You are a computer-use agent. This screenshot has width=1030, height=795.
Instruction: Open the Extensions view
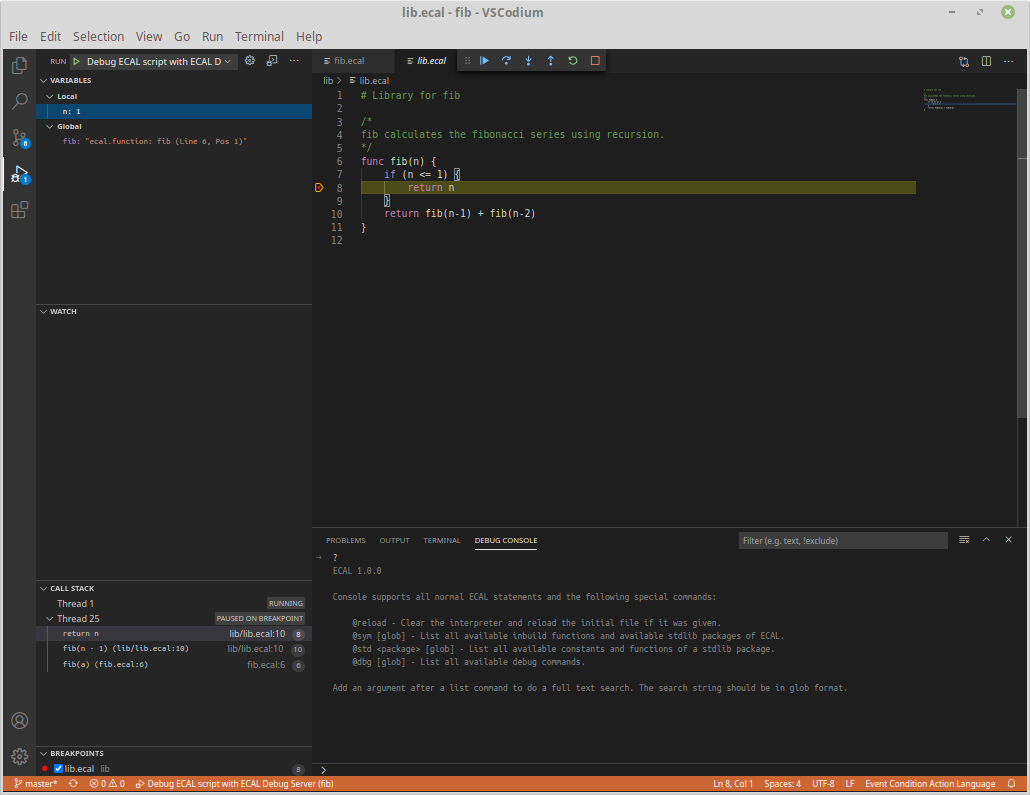point(19,210)
